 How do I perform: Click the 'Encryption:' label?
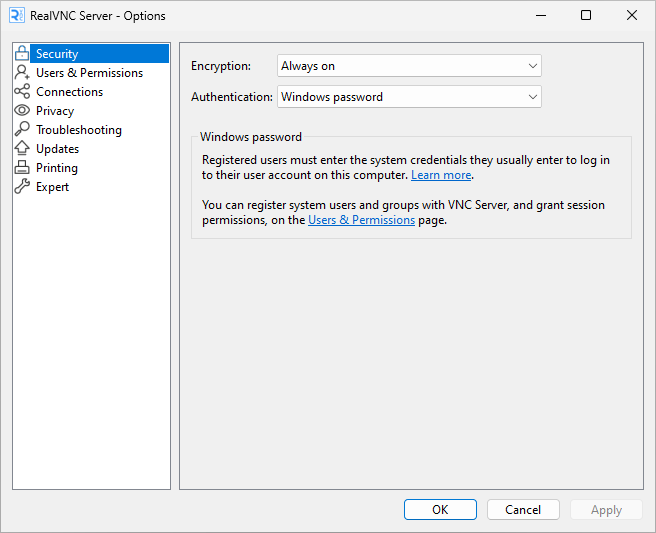click(221, 66)
